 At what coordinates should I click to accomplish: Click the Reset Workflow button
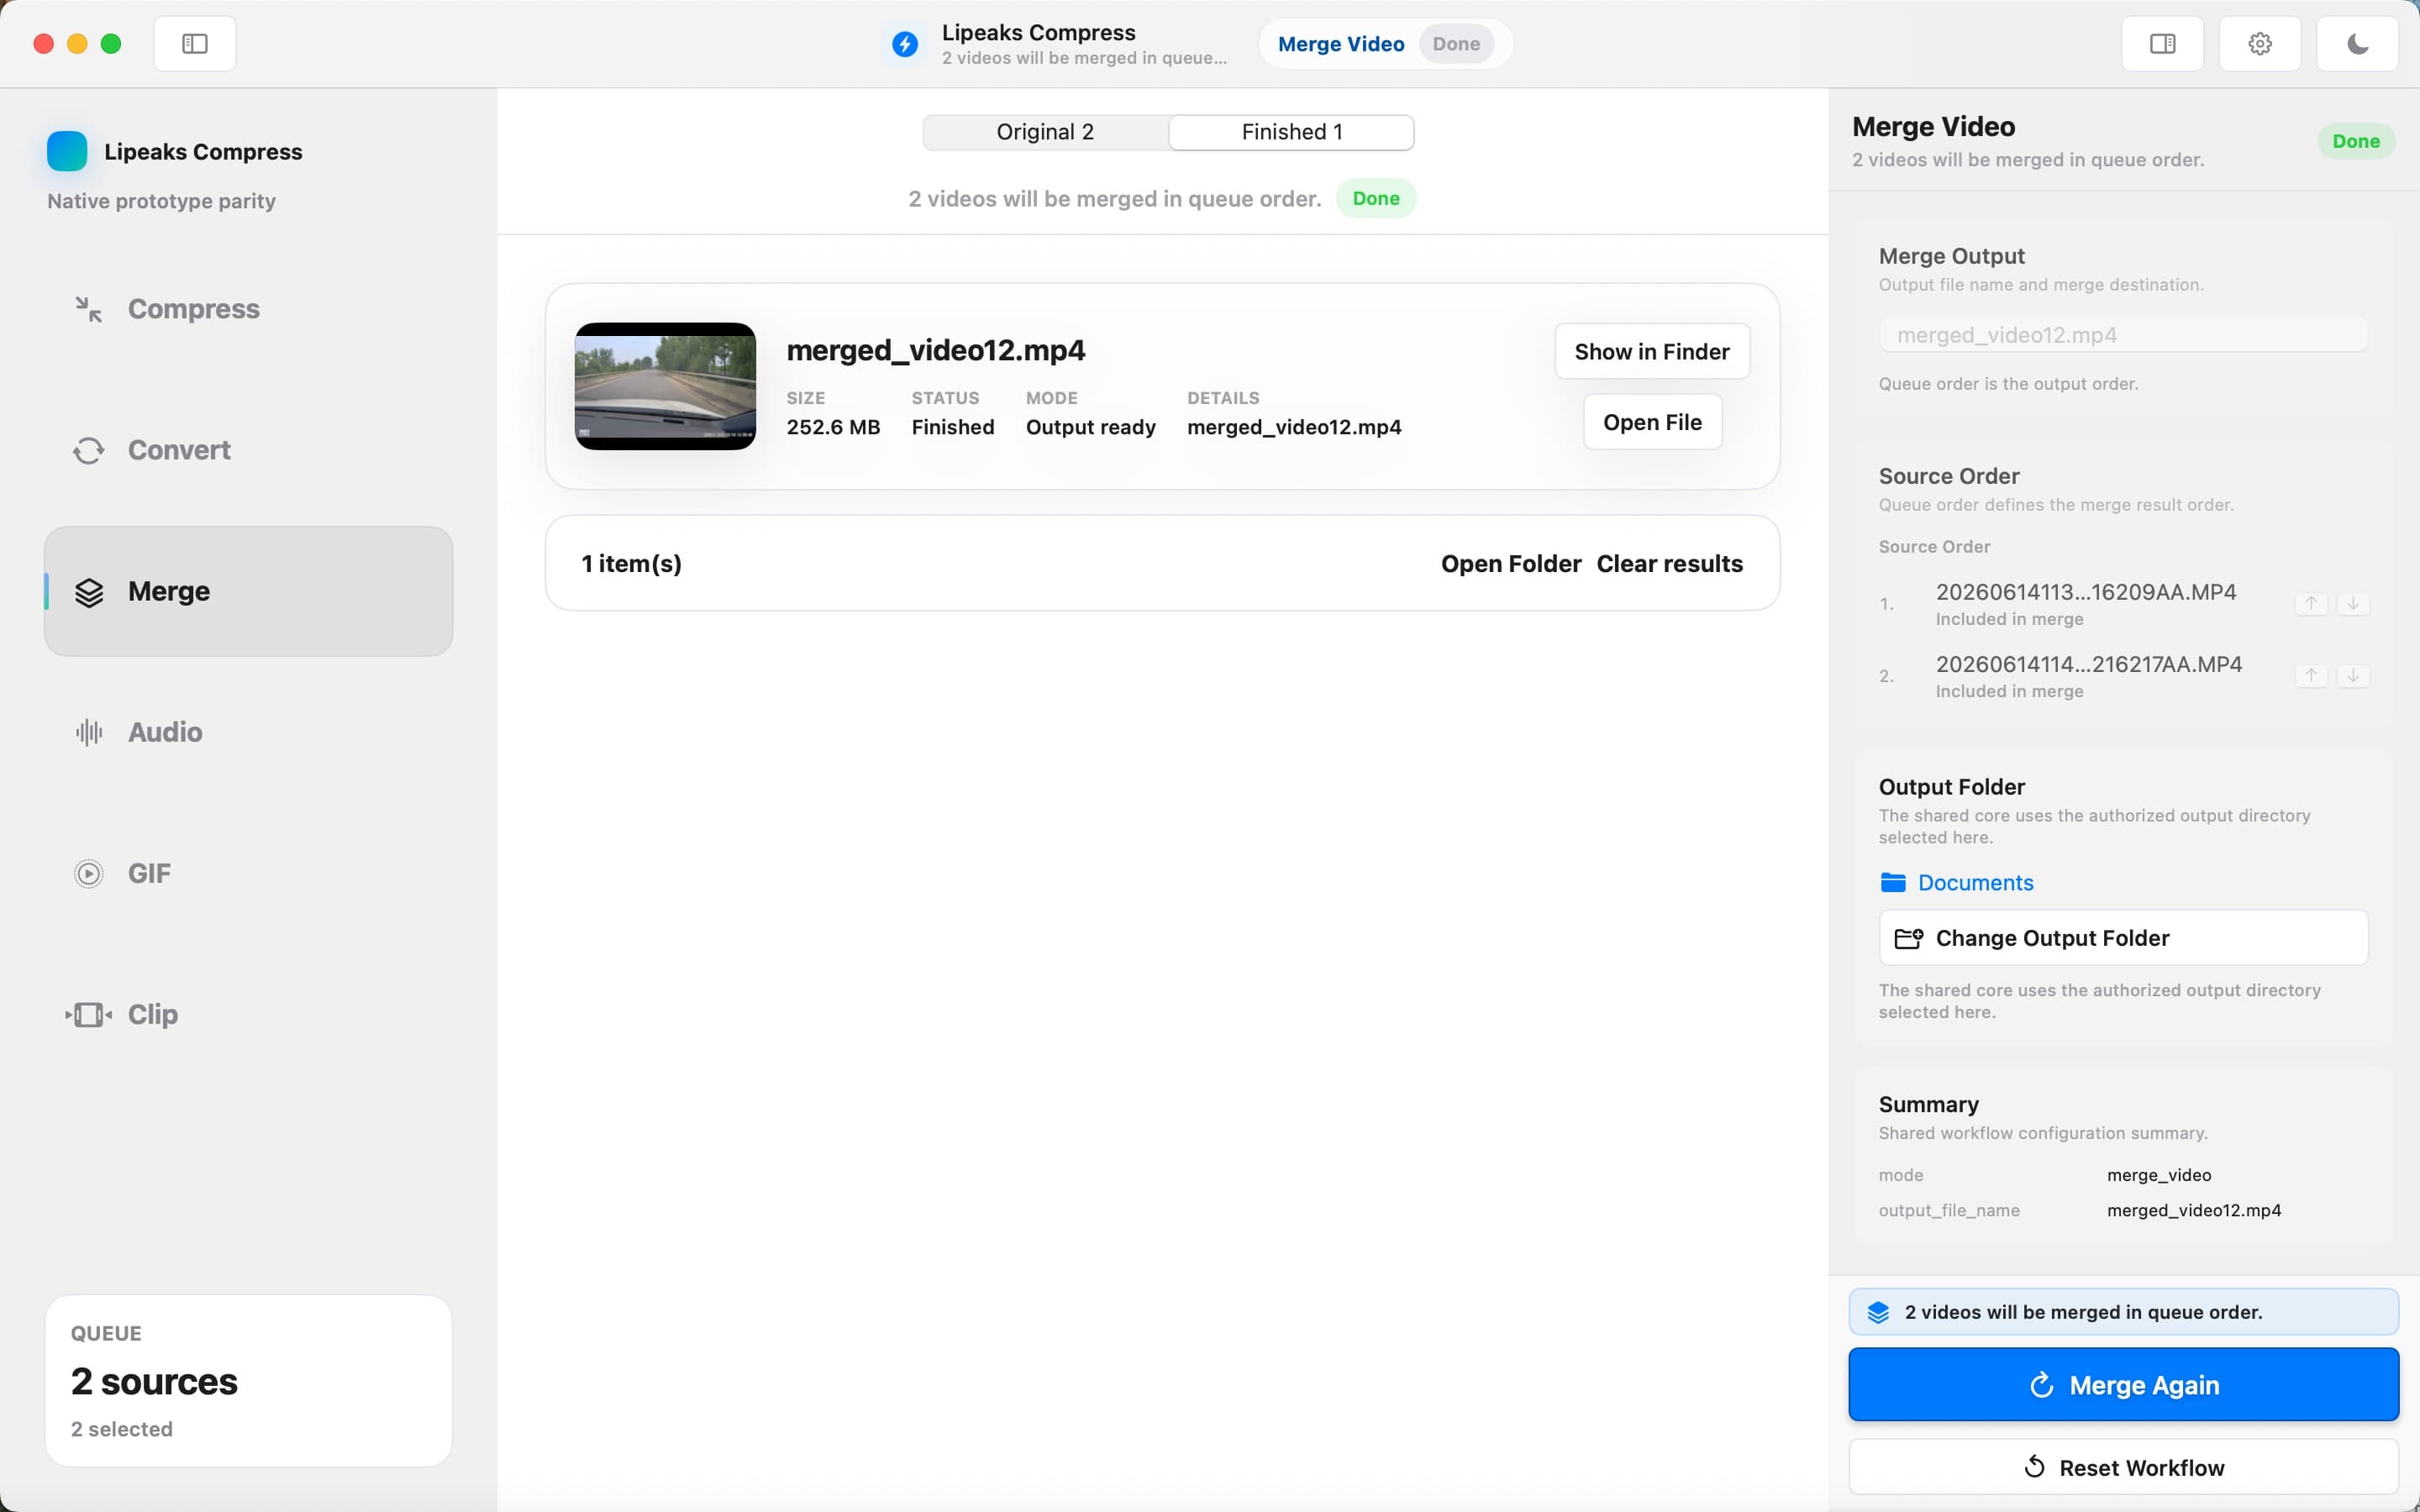[x=2123, y=1467]
